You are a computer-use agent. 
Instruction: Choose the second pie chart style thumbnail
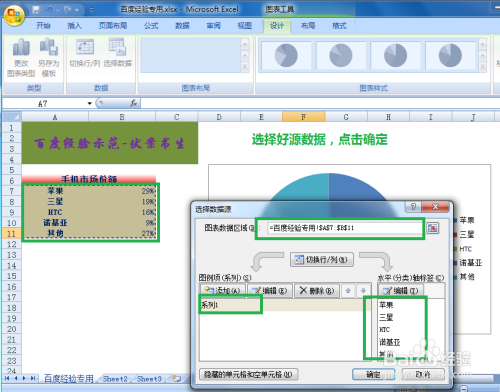(341, 55)
